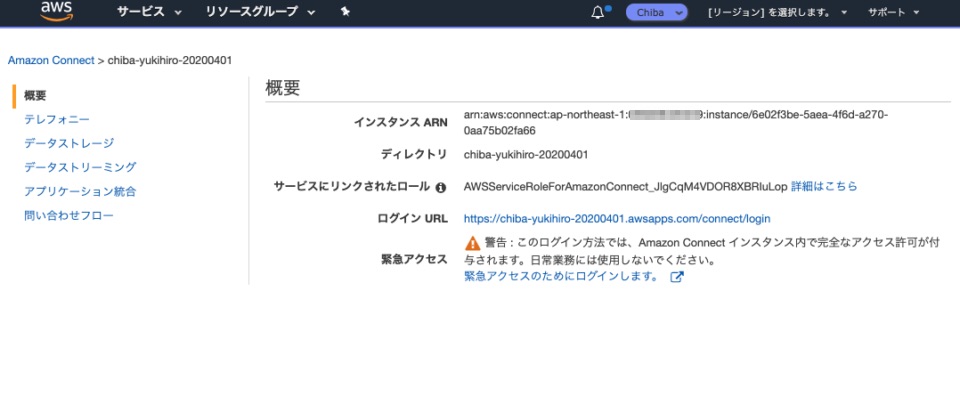The image size is (960, 396).
Task: Click the instance ARN value text
Action: (x=676, y=122)
